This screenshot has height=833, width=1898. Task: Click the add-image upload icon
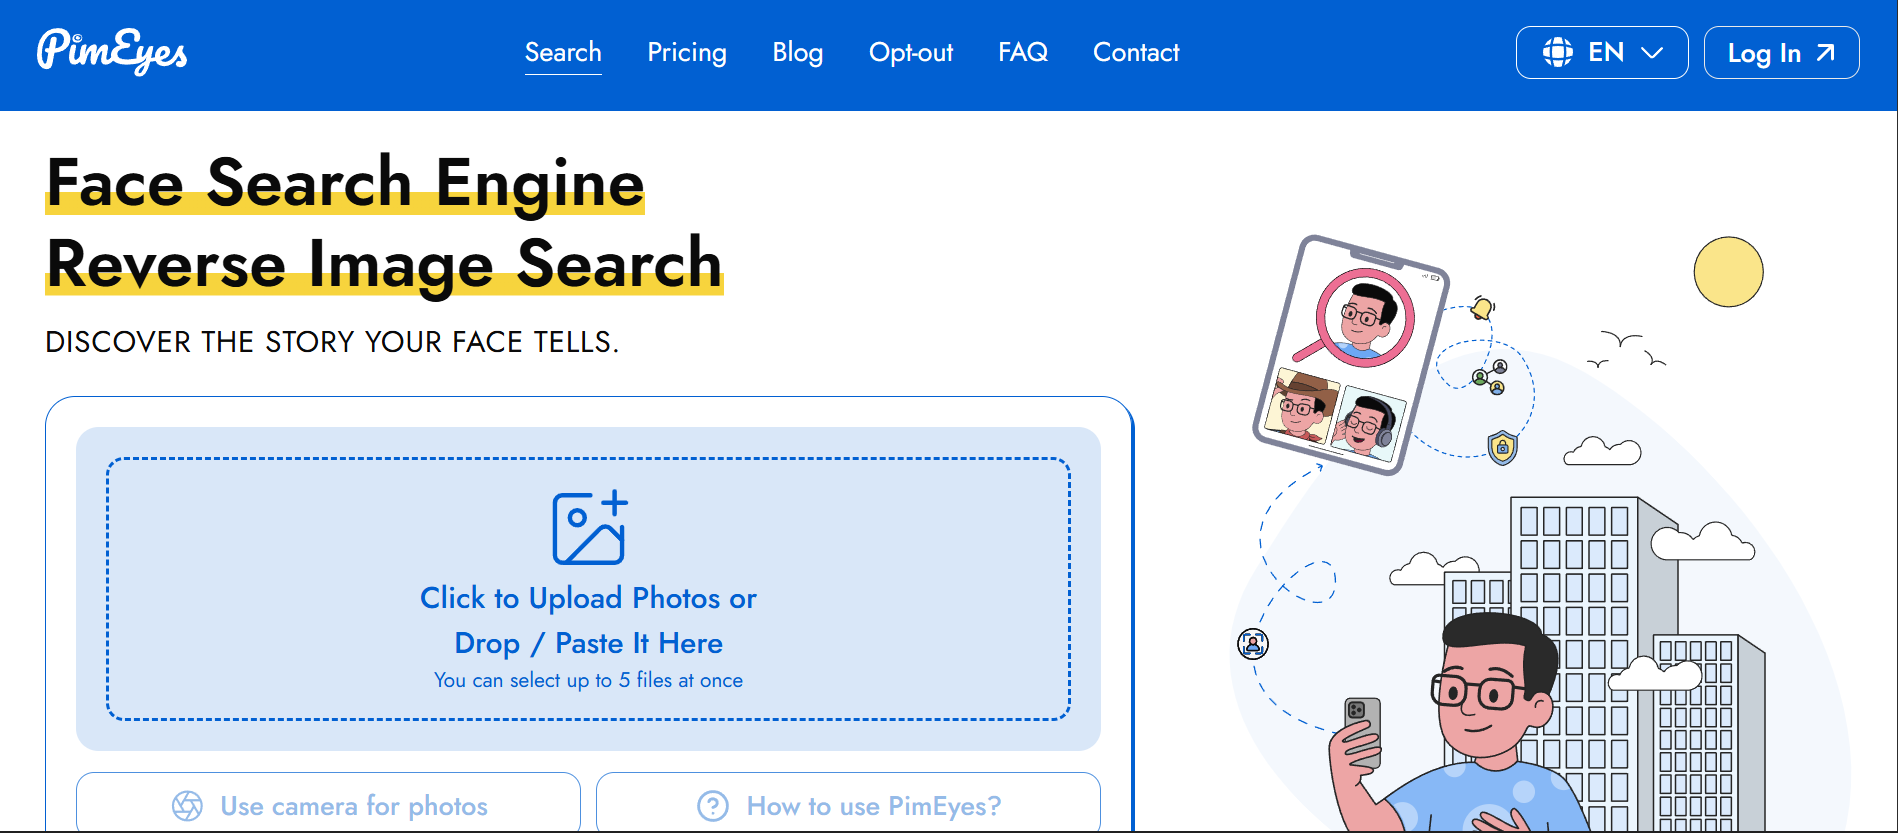[589, 528]
